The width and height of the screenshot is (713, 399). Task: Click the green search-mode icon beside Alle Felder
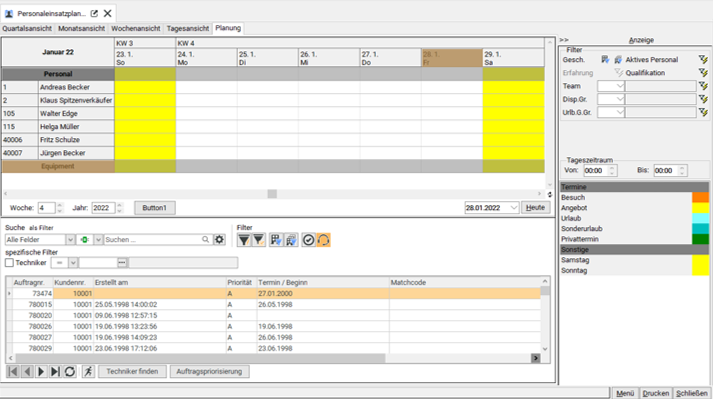pyautogui.click(x=85, y=239)
